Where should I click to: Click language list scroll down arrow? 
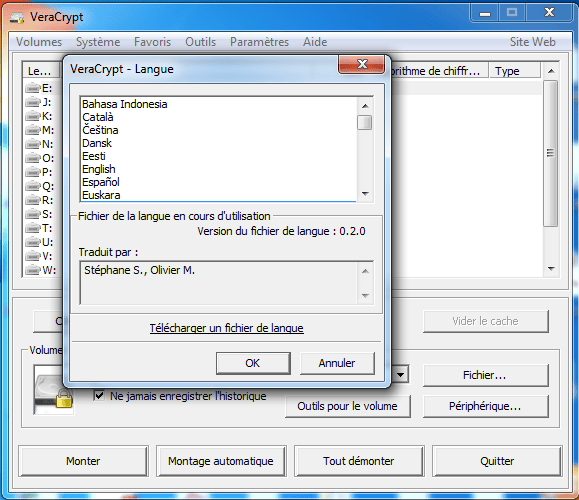365,194
